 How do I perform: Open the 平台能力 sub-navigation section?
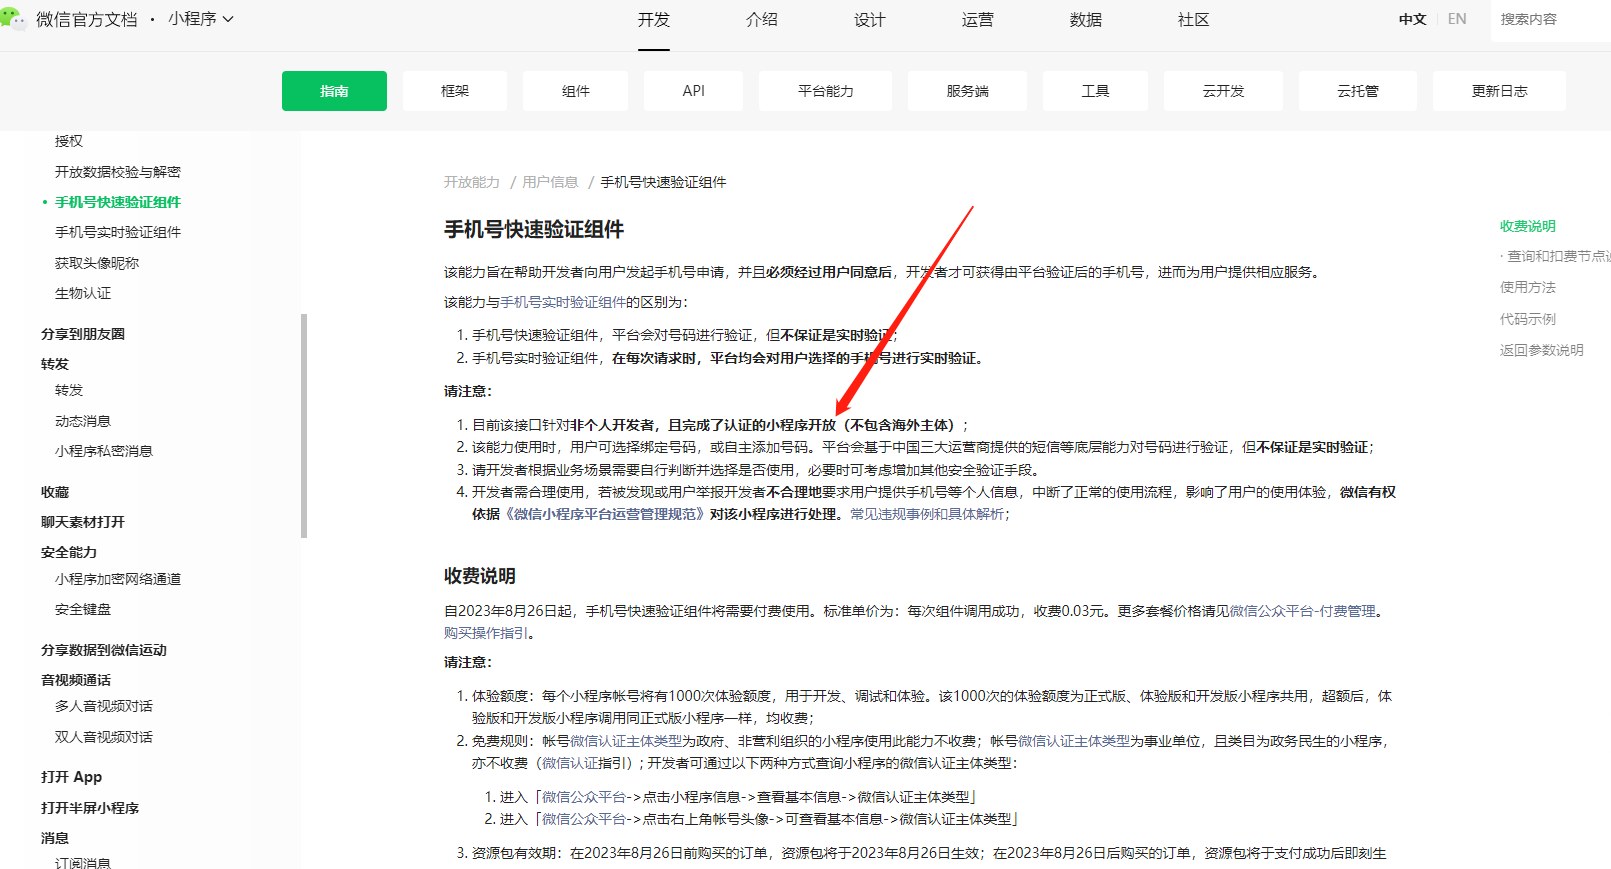(x=826, y=91)
